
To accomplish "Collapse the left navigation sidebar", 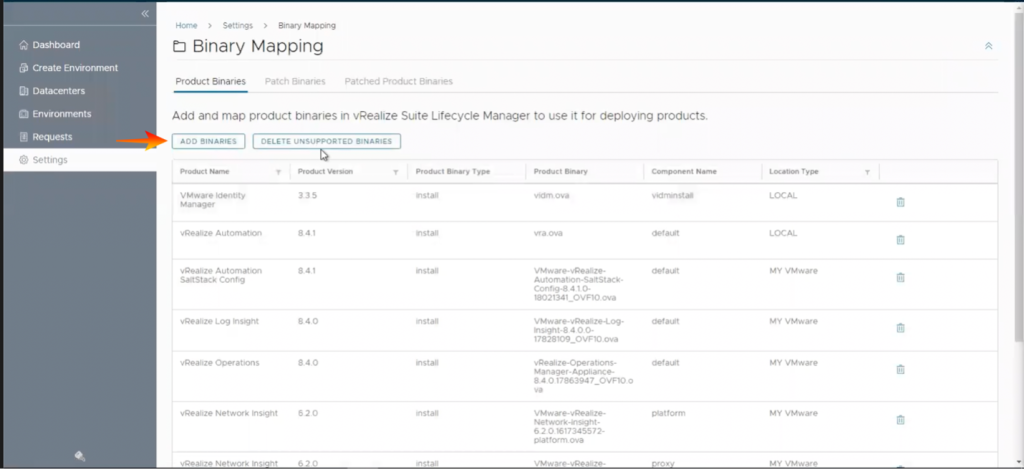I will [x=145, y=14].
